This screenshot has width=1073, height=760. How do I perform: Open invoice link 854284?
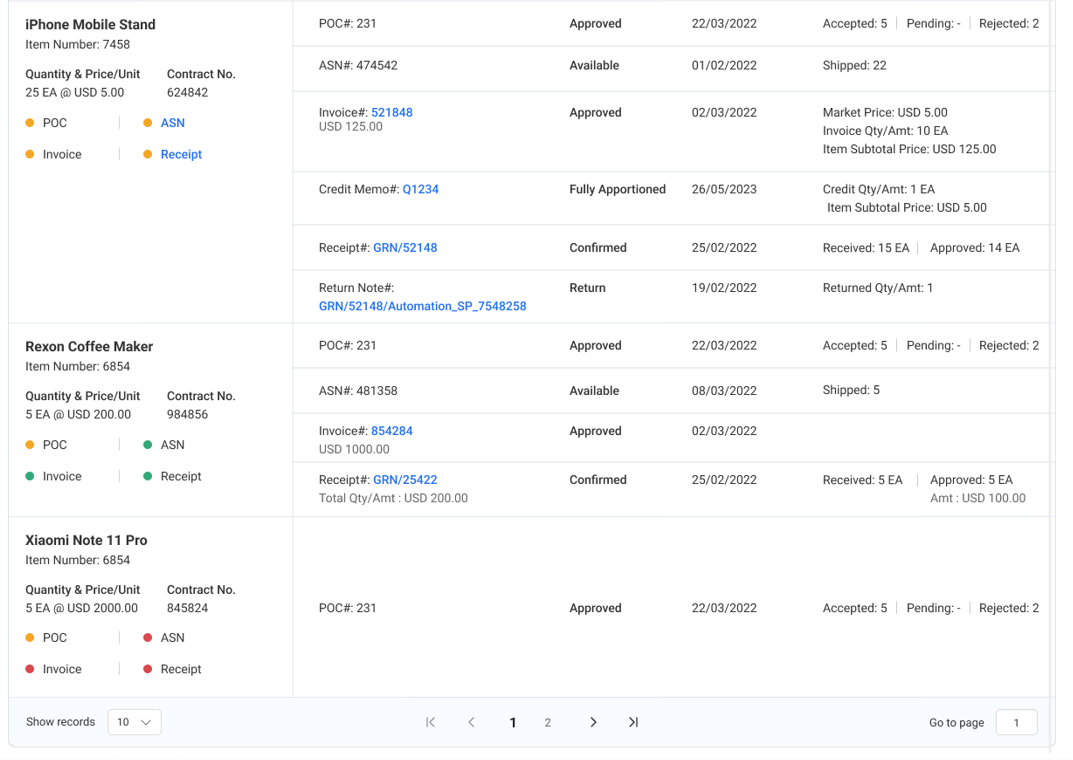click(391, 431)
